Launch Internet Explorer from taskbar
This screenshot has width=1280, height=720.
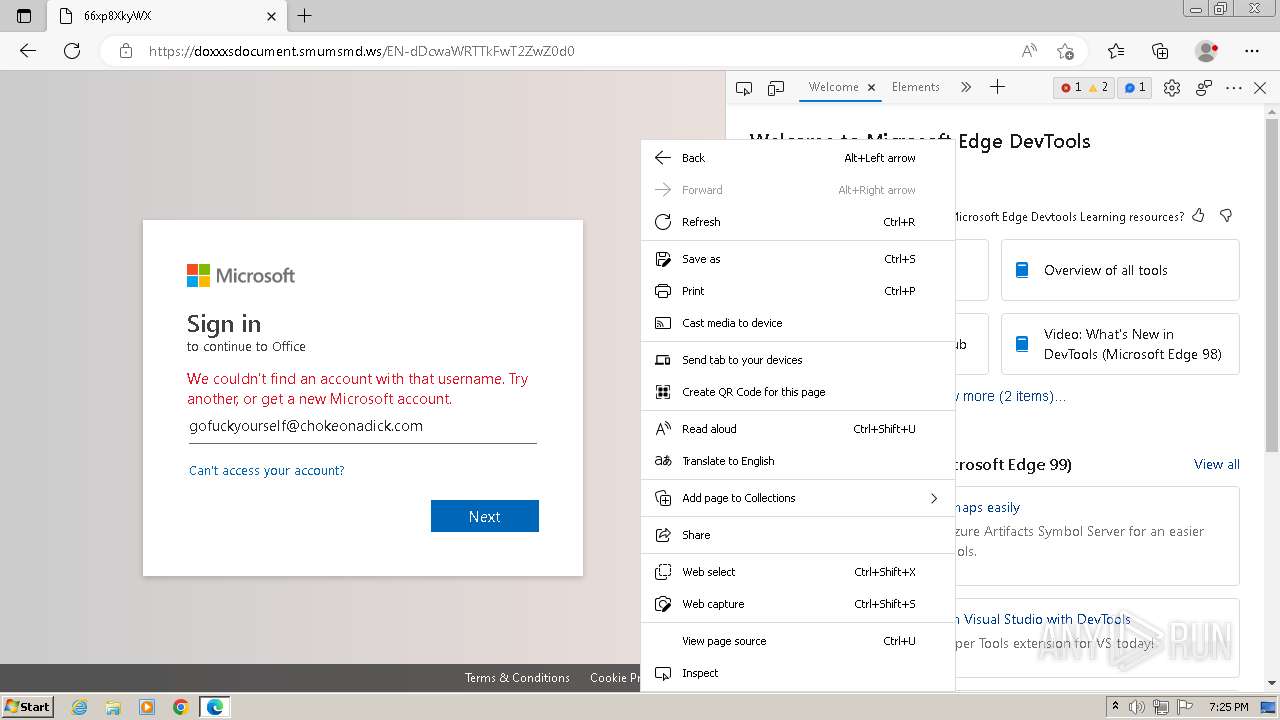tap(79, 707)
